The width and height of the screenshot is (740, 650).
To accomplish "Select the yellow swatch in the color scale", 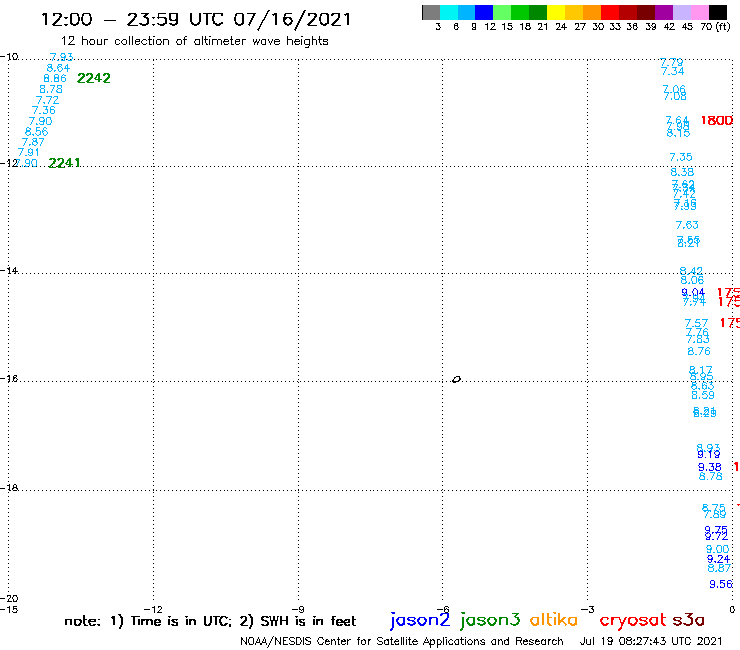I will pyautogui.click(x=556, y=12).
